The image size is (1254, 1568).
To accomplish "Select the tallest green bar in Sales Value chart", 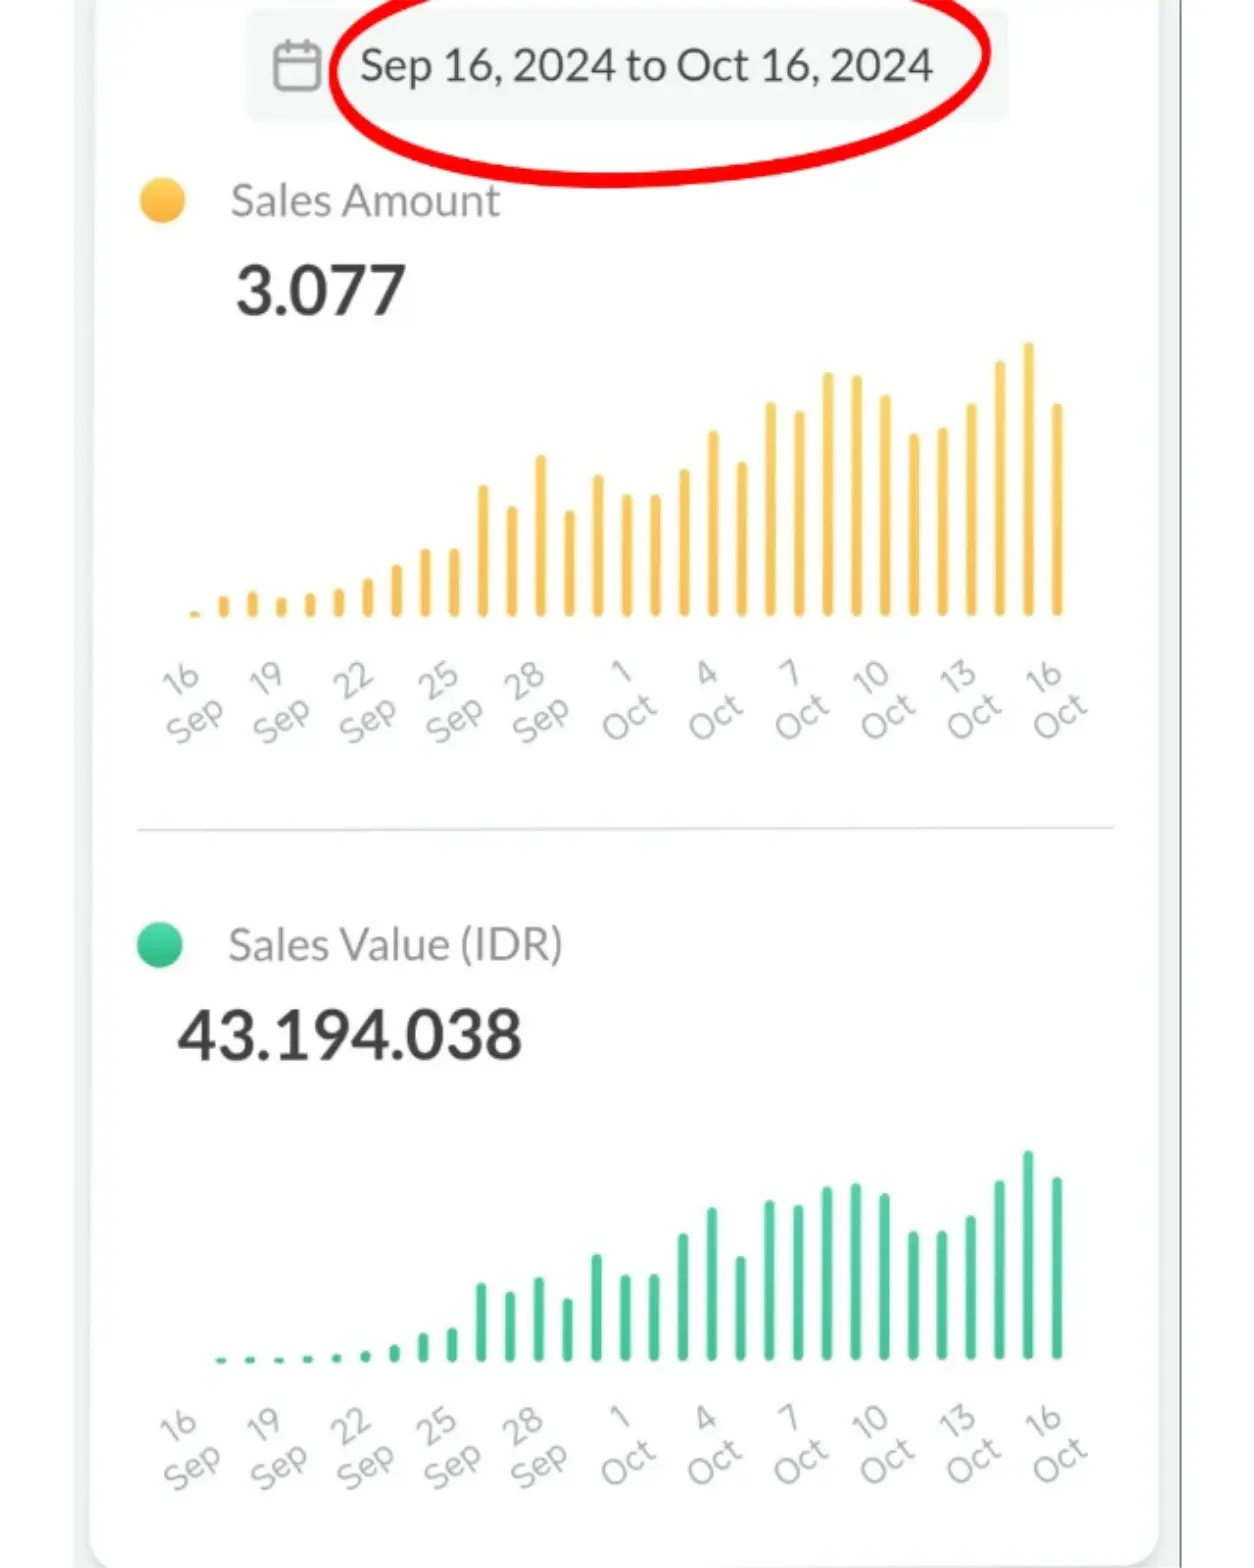I will (x=1028, y=1255).
